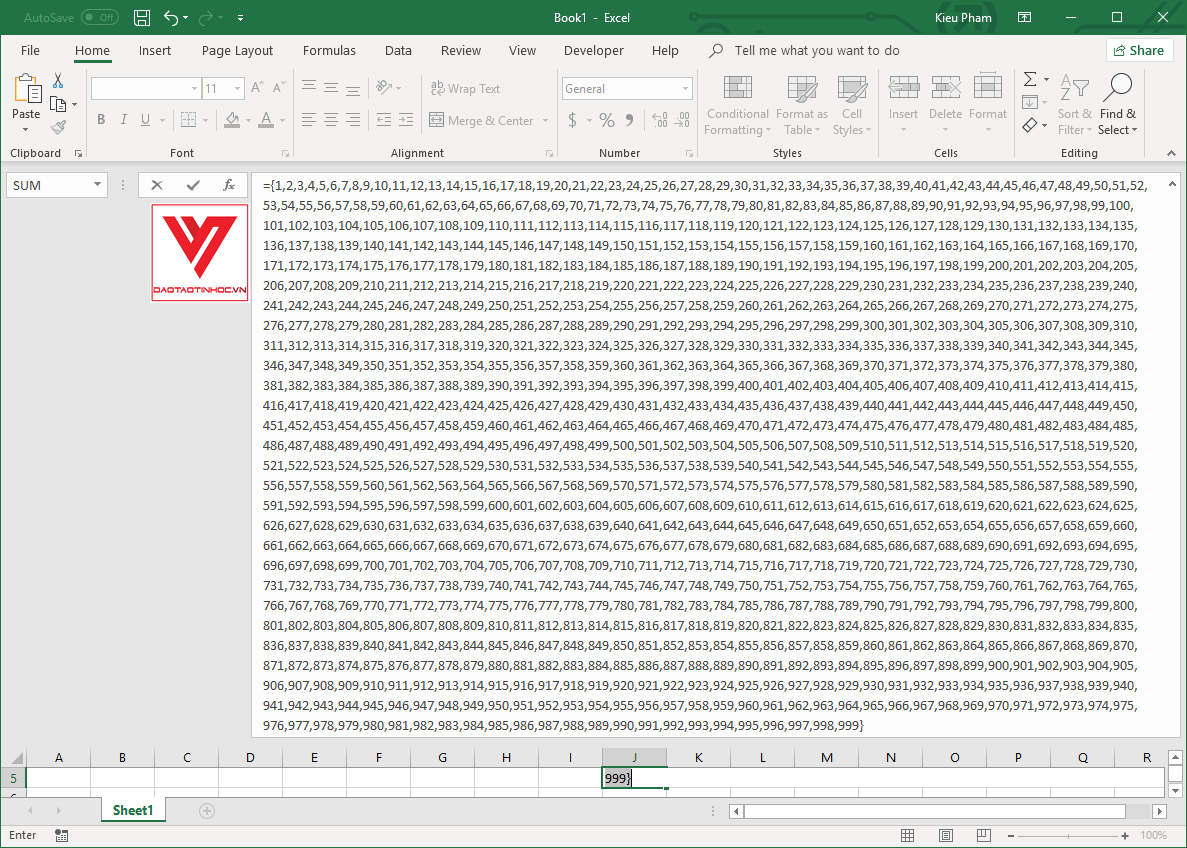The width and height of the screenshot is (1187, 848).
Task: Click the Font Color swatch
Action: [266, 120]
